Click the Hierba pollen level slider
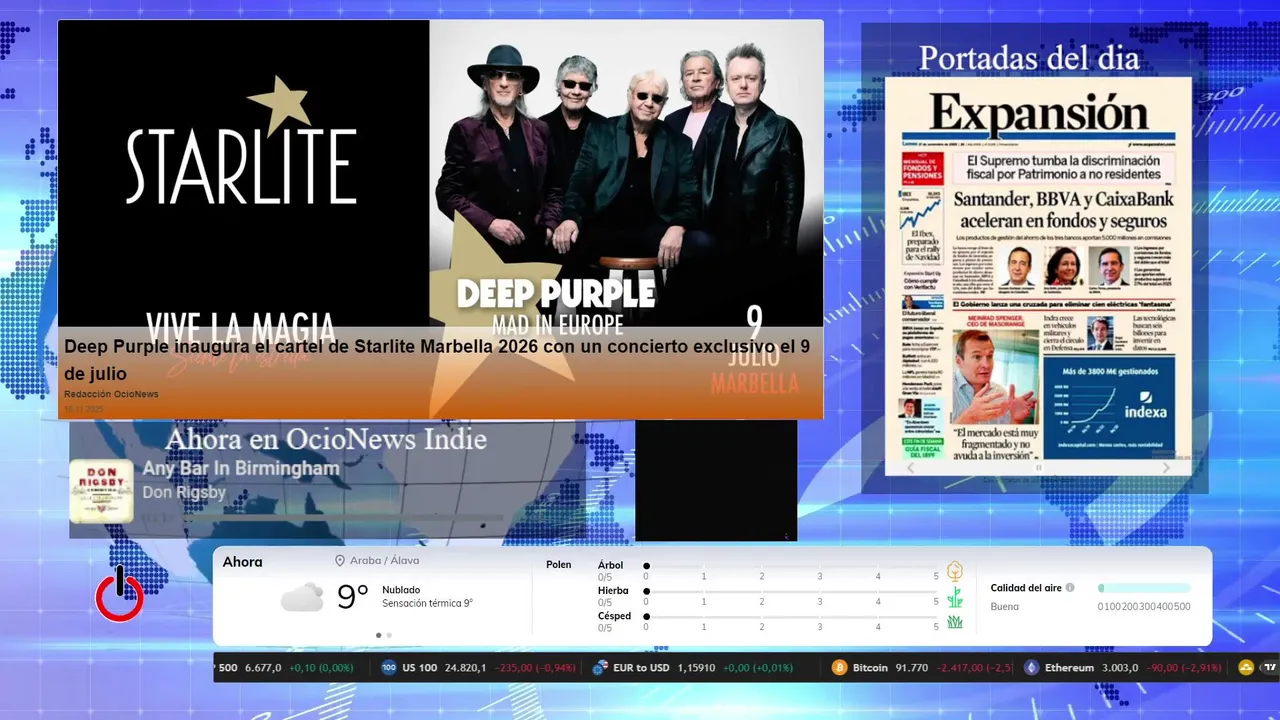Viewport: 1280px width, 720px height. [791, 592]
